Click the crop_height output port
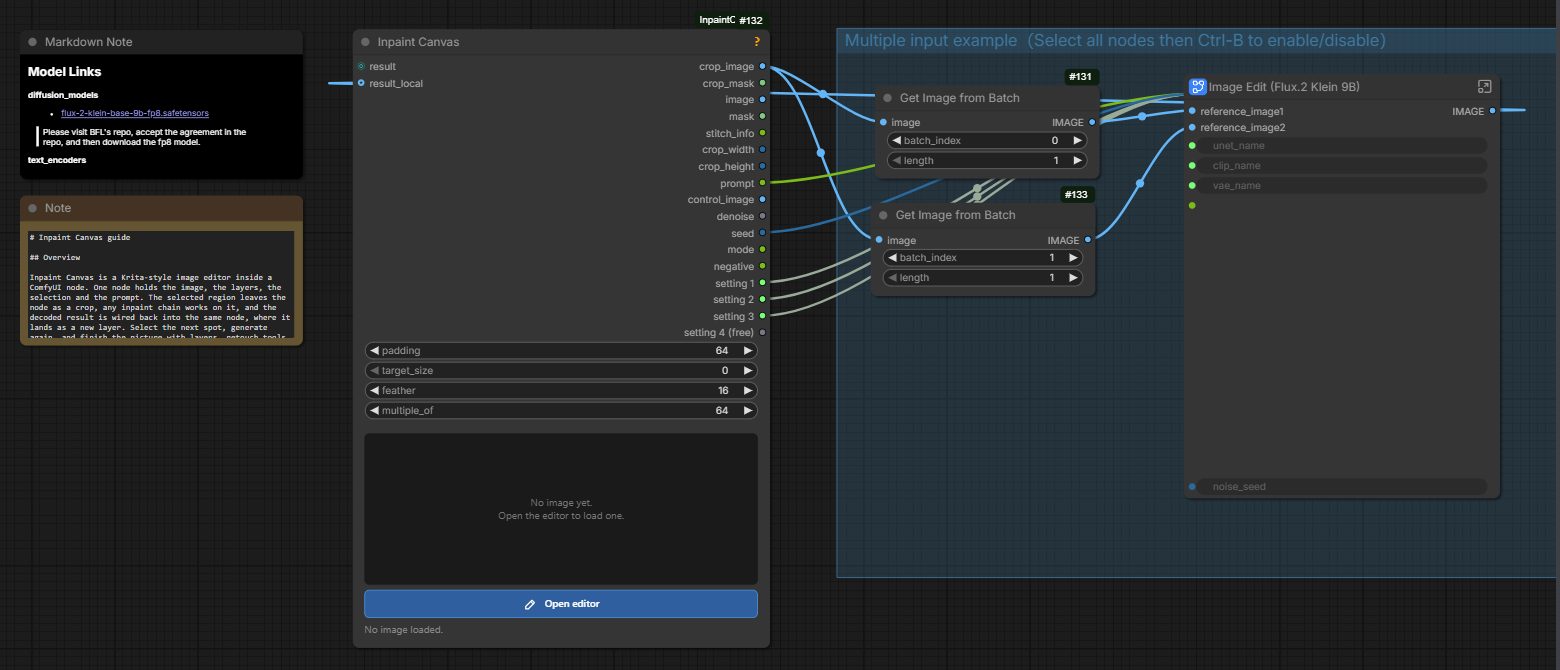This screenshot has height=670, width=1560. coord(763,166)
